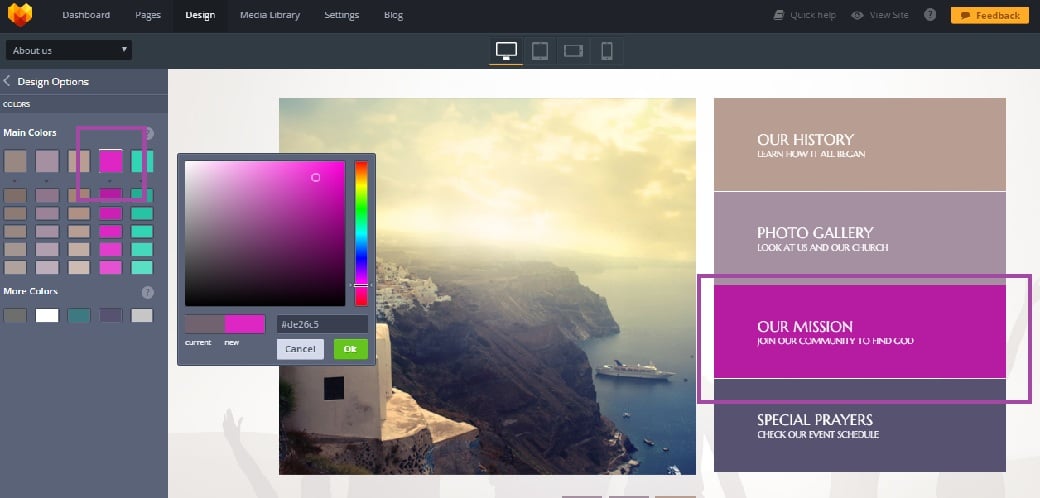This screenshot has width=1040, height=498.
Task: Switch to desktop preview mode
Action: (x=506, y=50)
